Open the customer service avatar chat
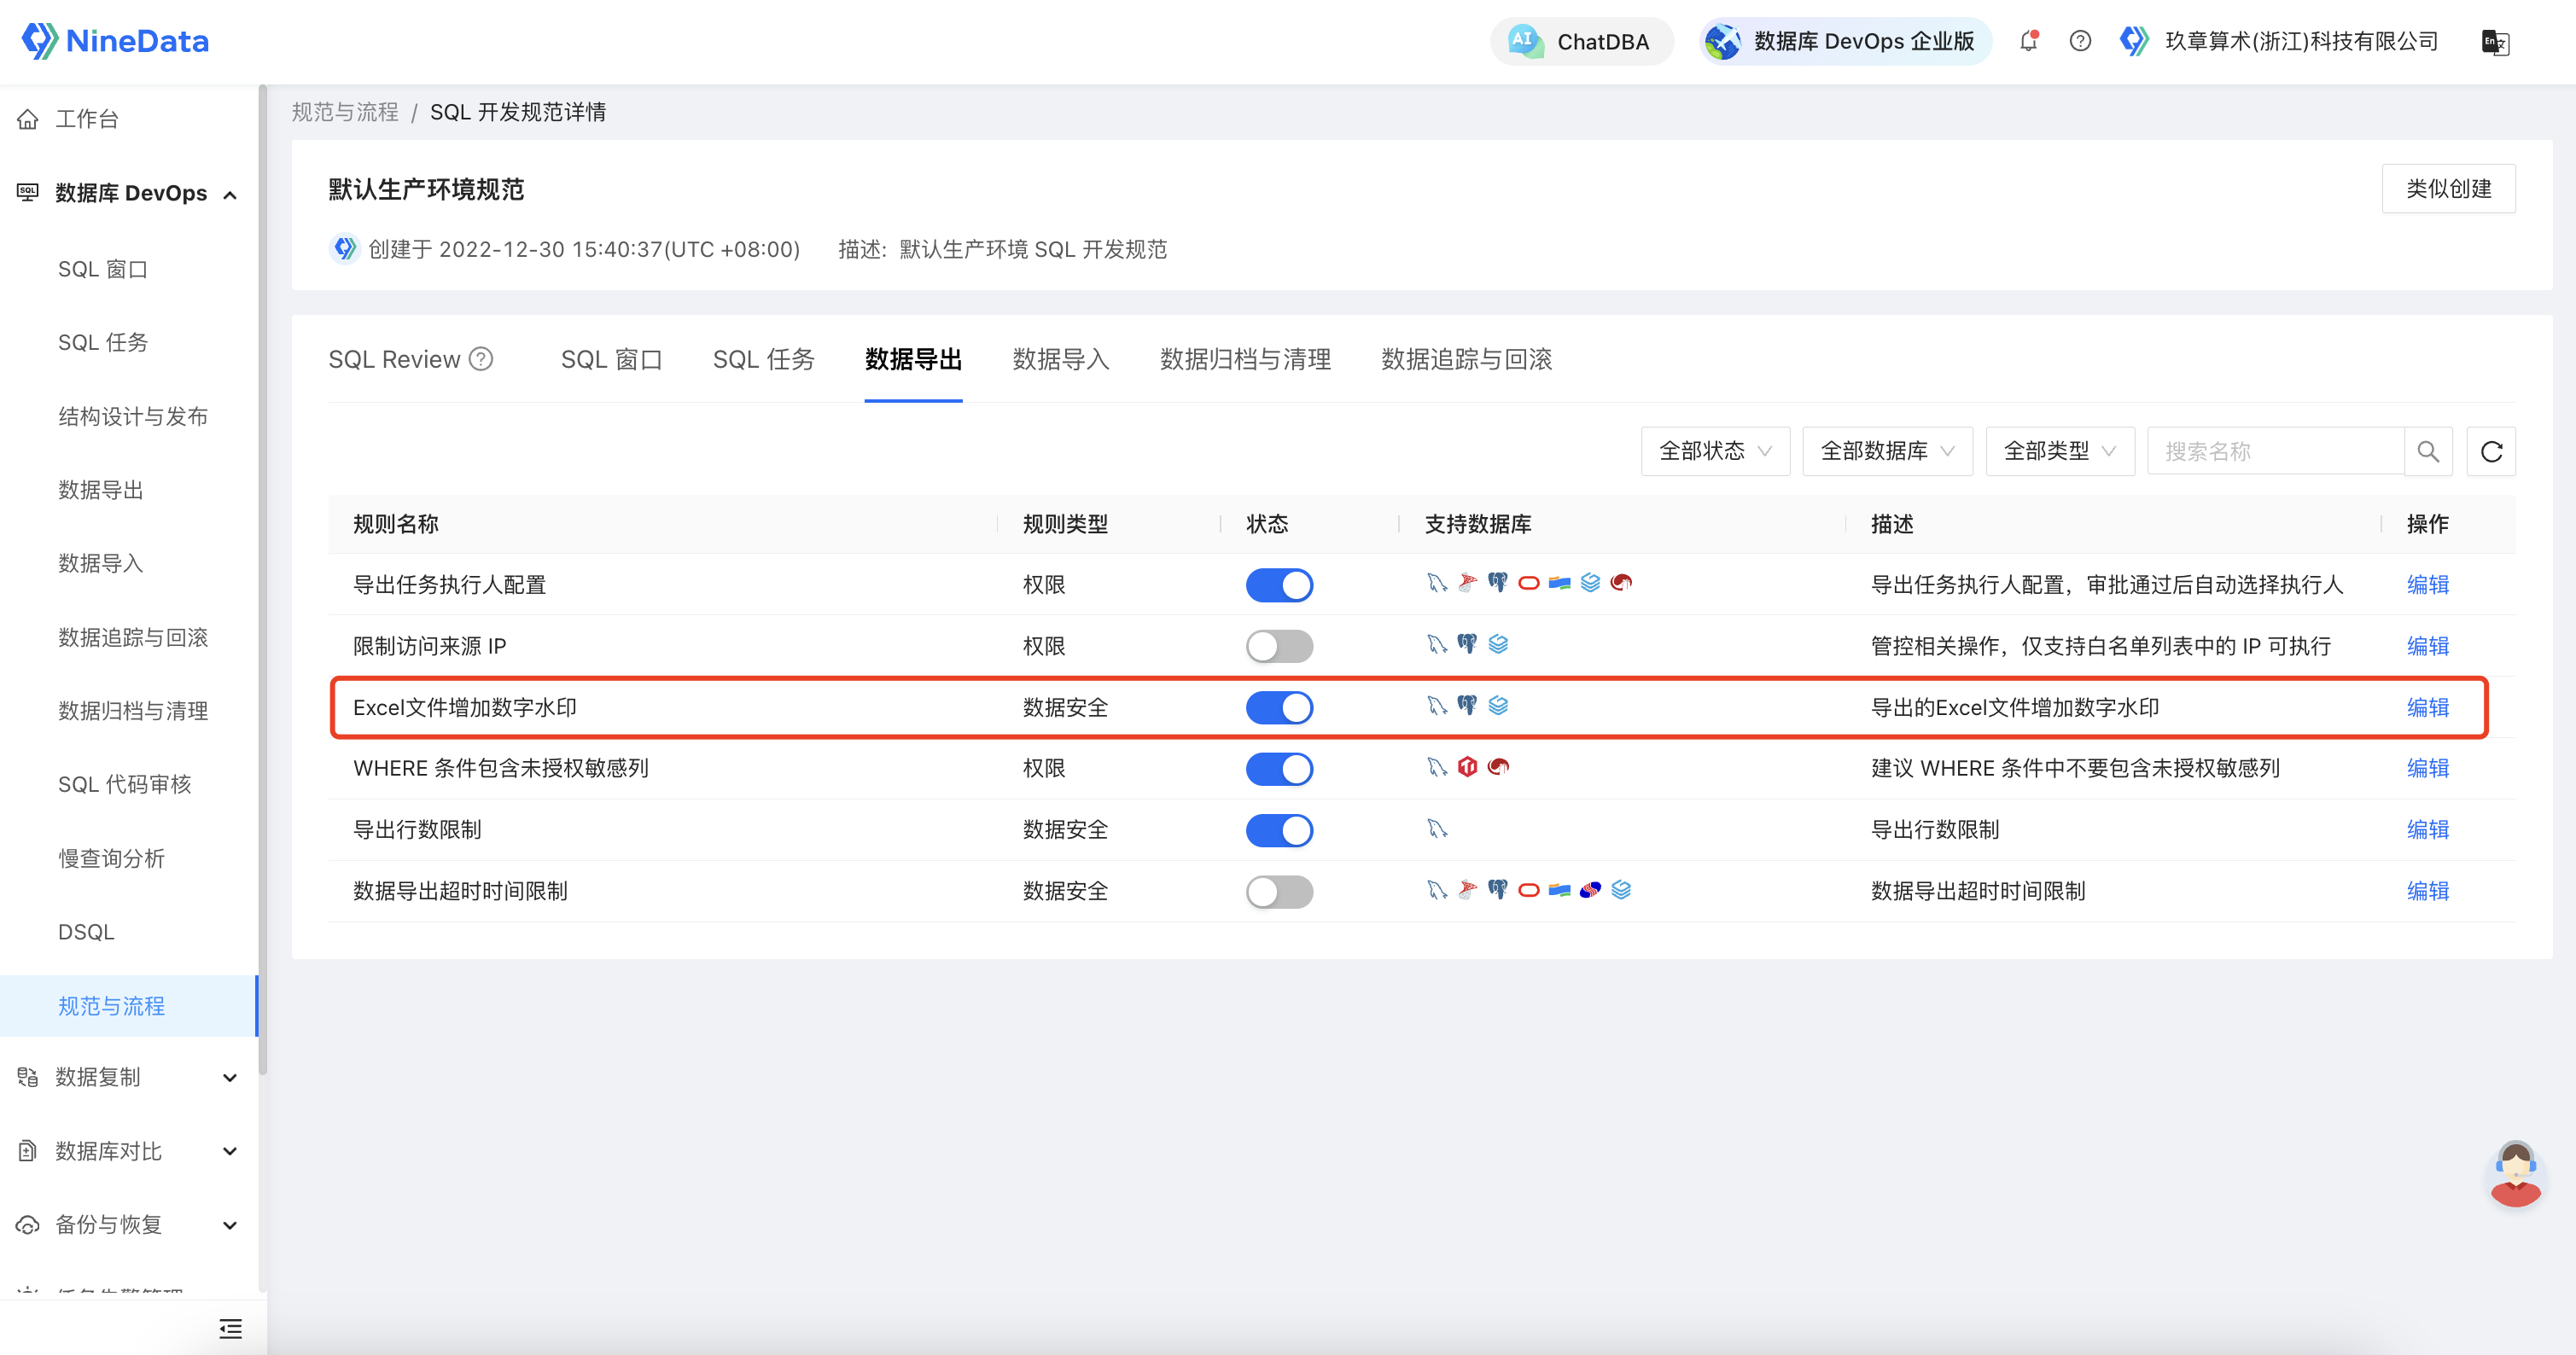 pos(2515,1173)
